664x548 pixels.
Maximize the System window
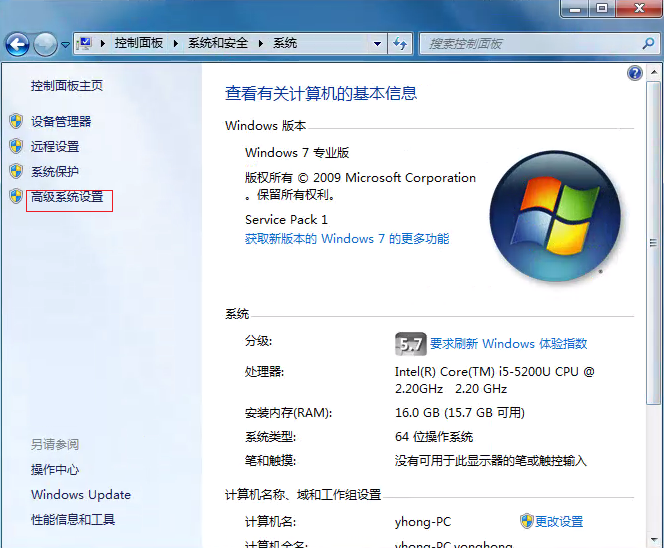pyautogui.click(x=602, y=8)
